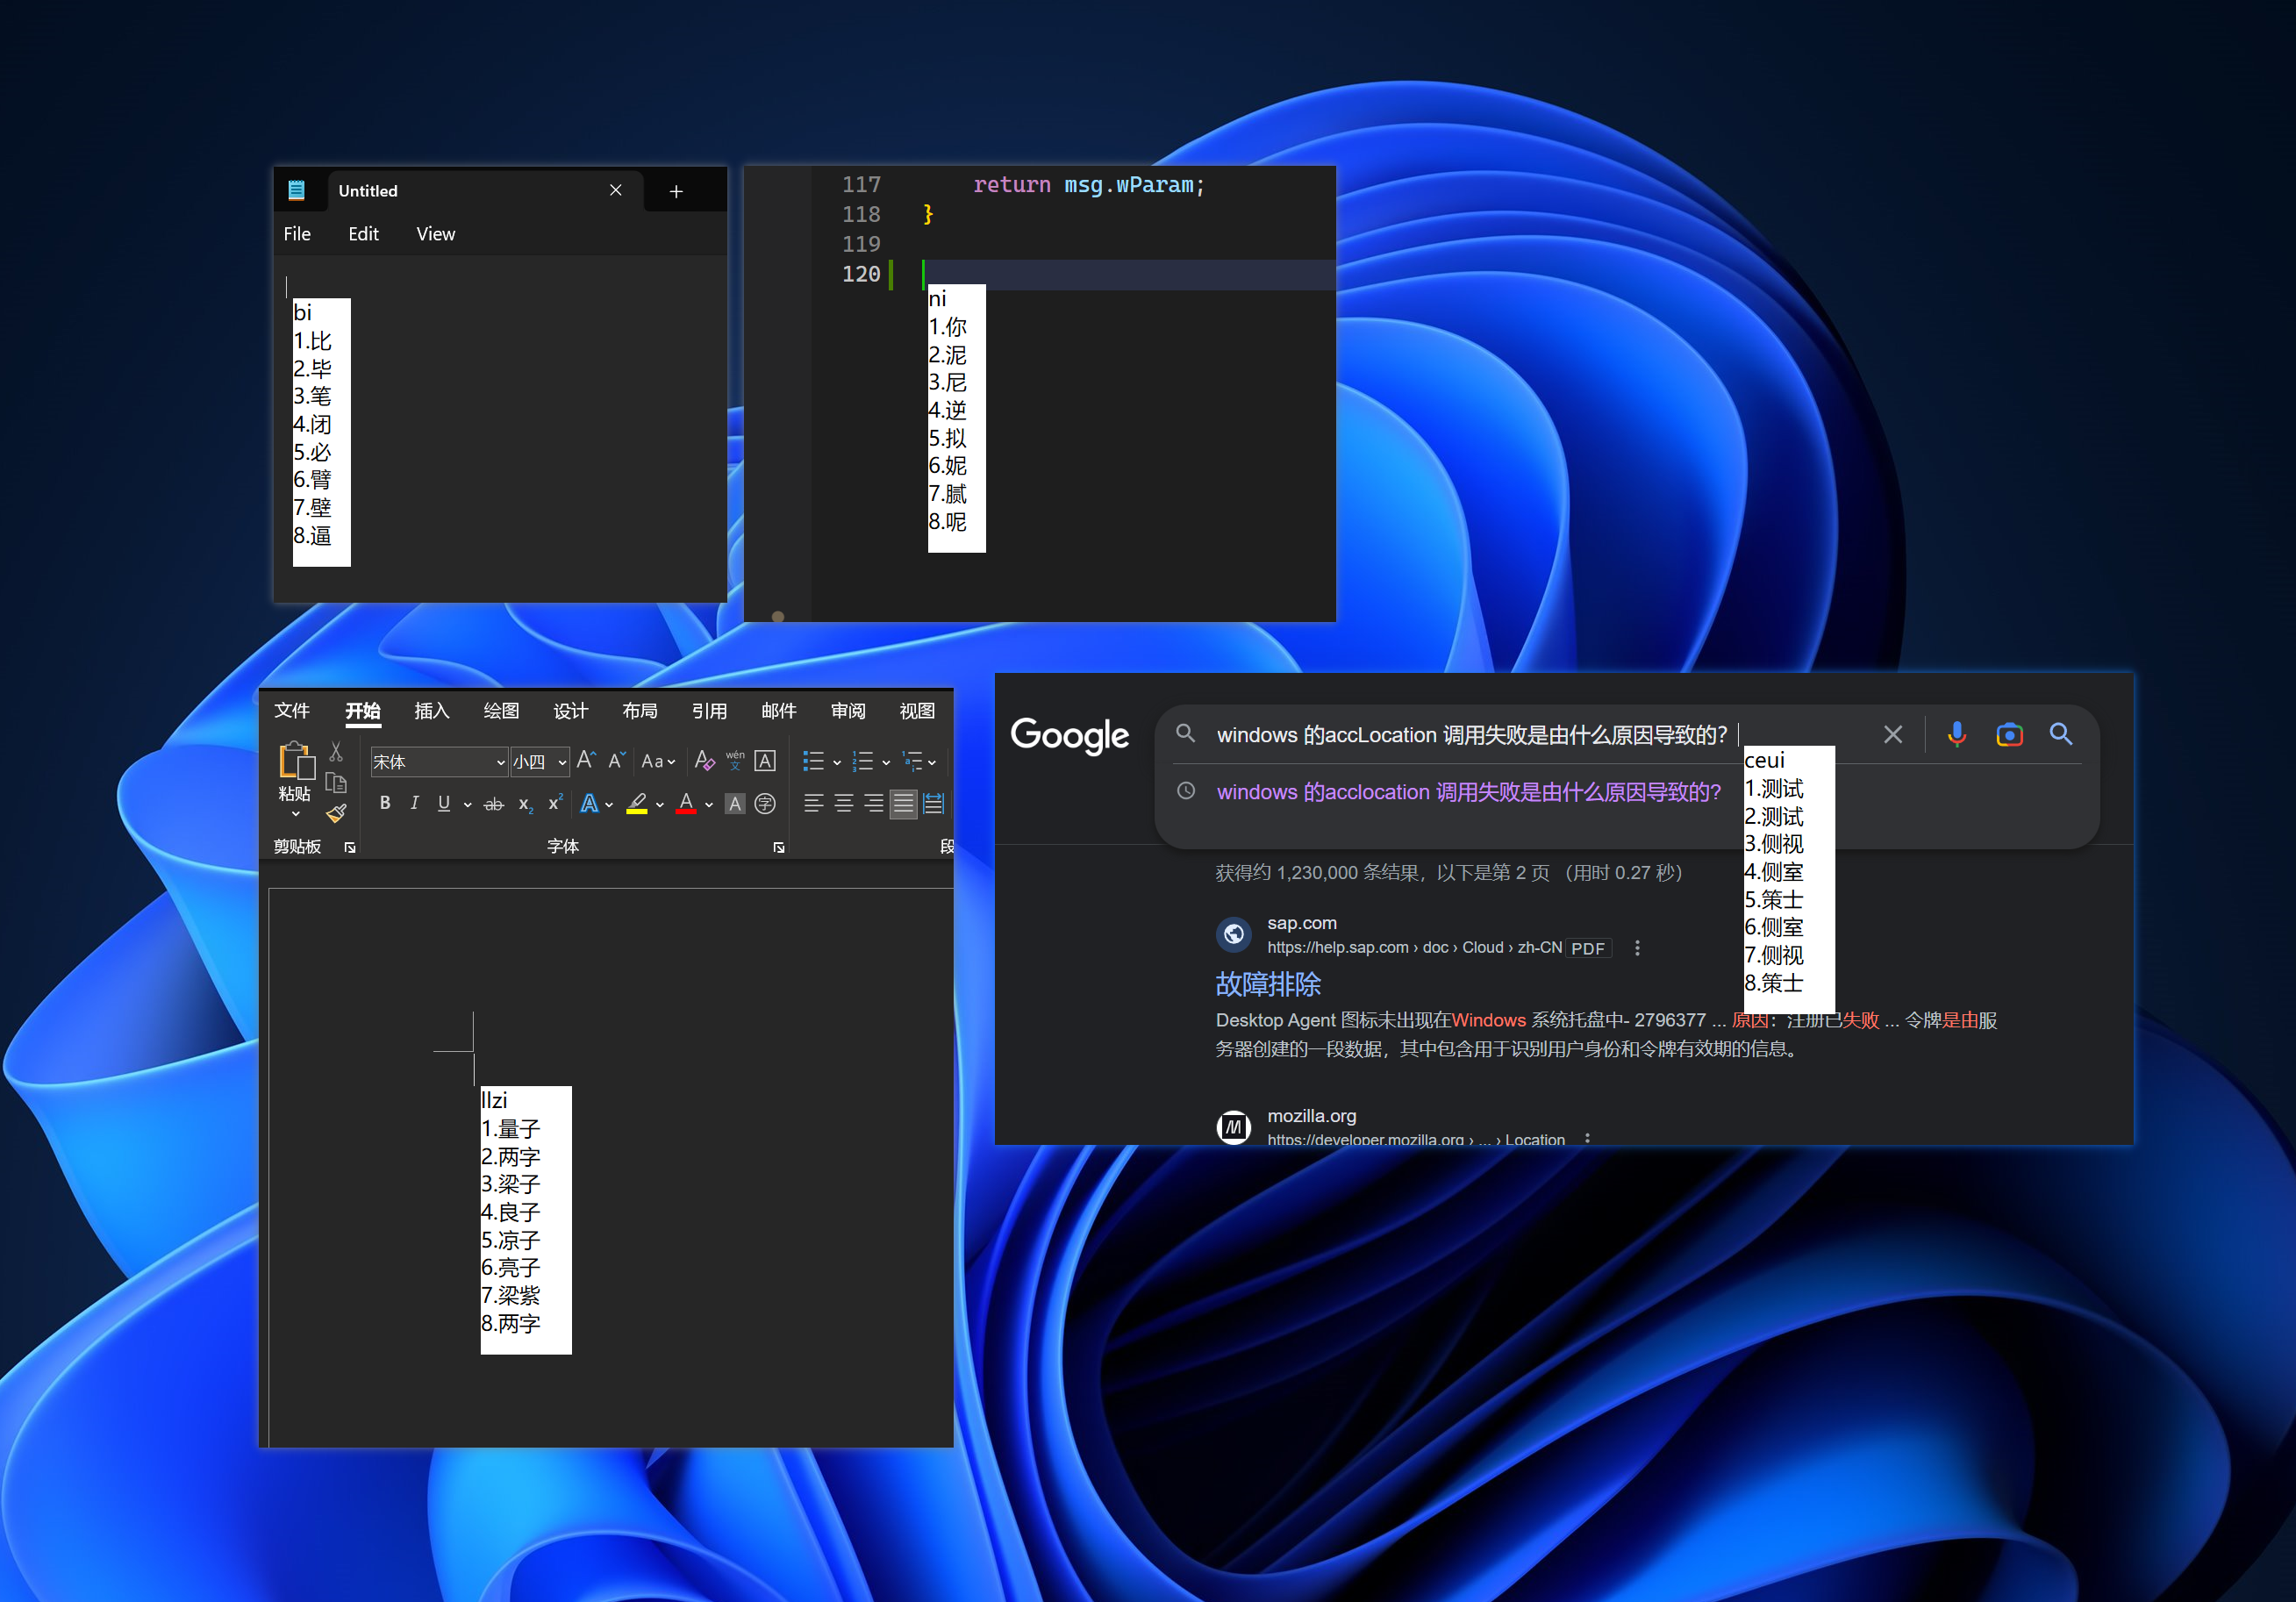This screenshot has height=1602, width=2296.
Task: Click the Strikethrough text icon
Action: click(x=493, y=804)
